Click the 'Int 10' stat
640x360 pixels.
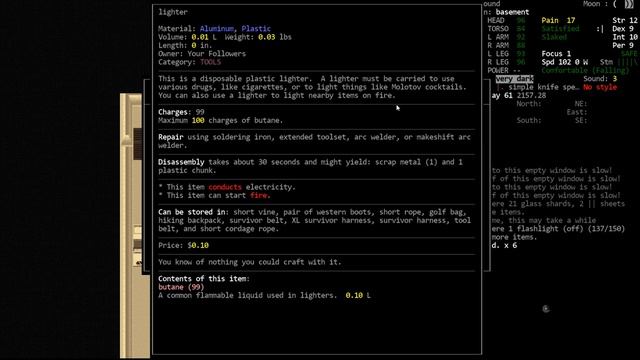click(624, 37)
